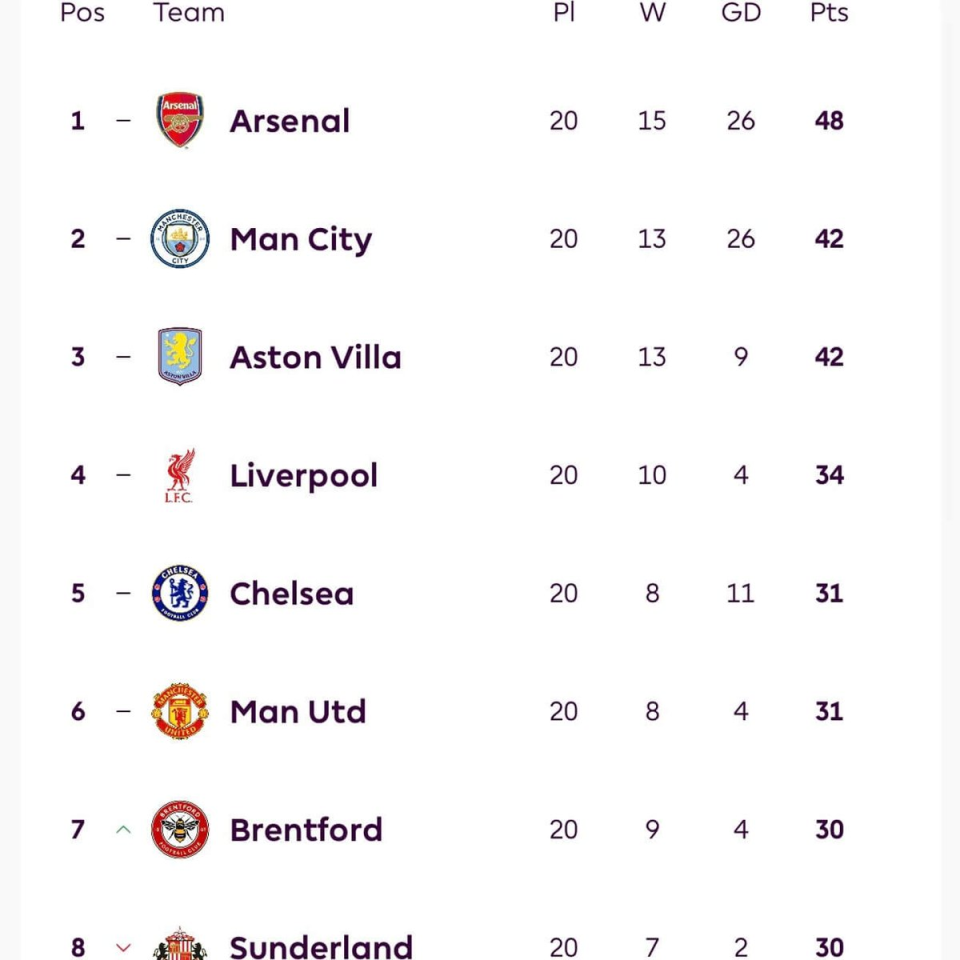Open the Arsenal team name link
The height and width of the screenshot is (960, 960).
[x=290, y=121]
